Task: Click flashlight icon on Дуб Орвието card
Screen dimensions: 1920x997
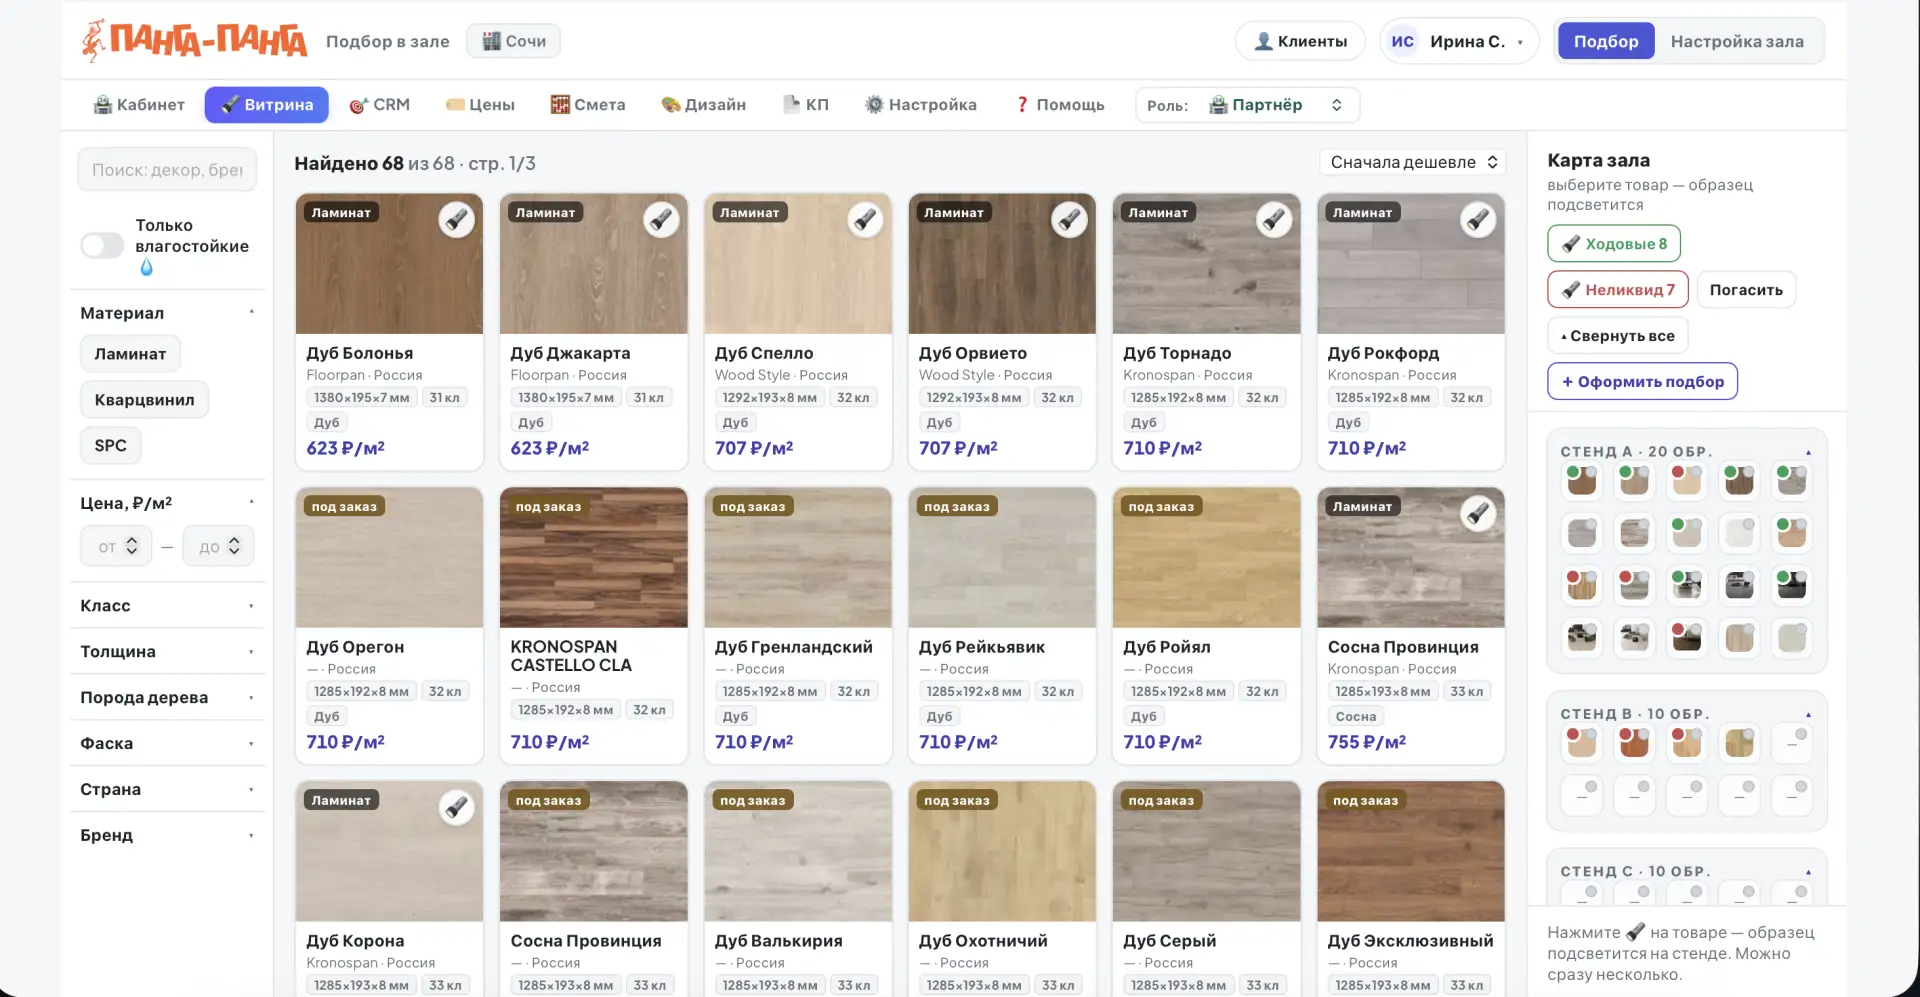Action: (x=1070, y=219)
